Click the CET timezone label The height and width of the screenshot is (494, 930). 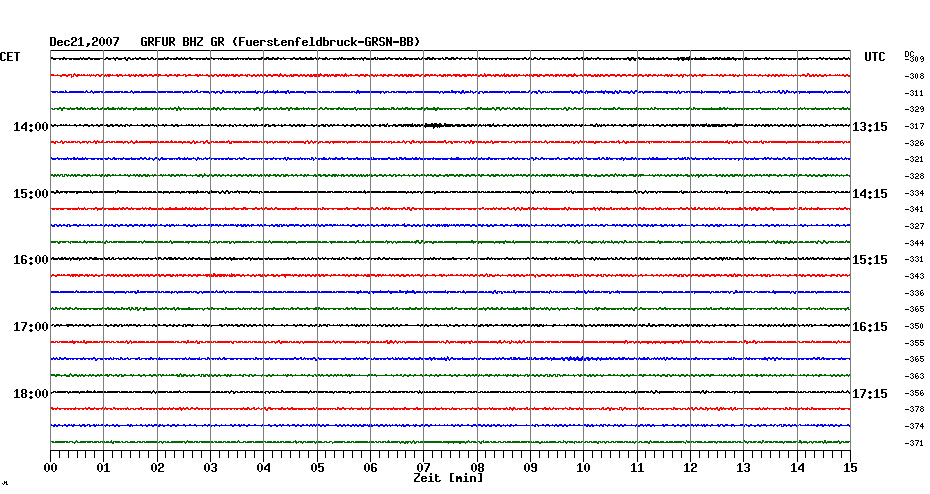click(10, 57)
